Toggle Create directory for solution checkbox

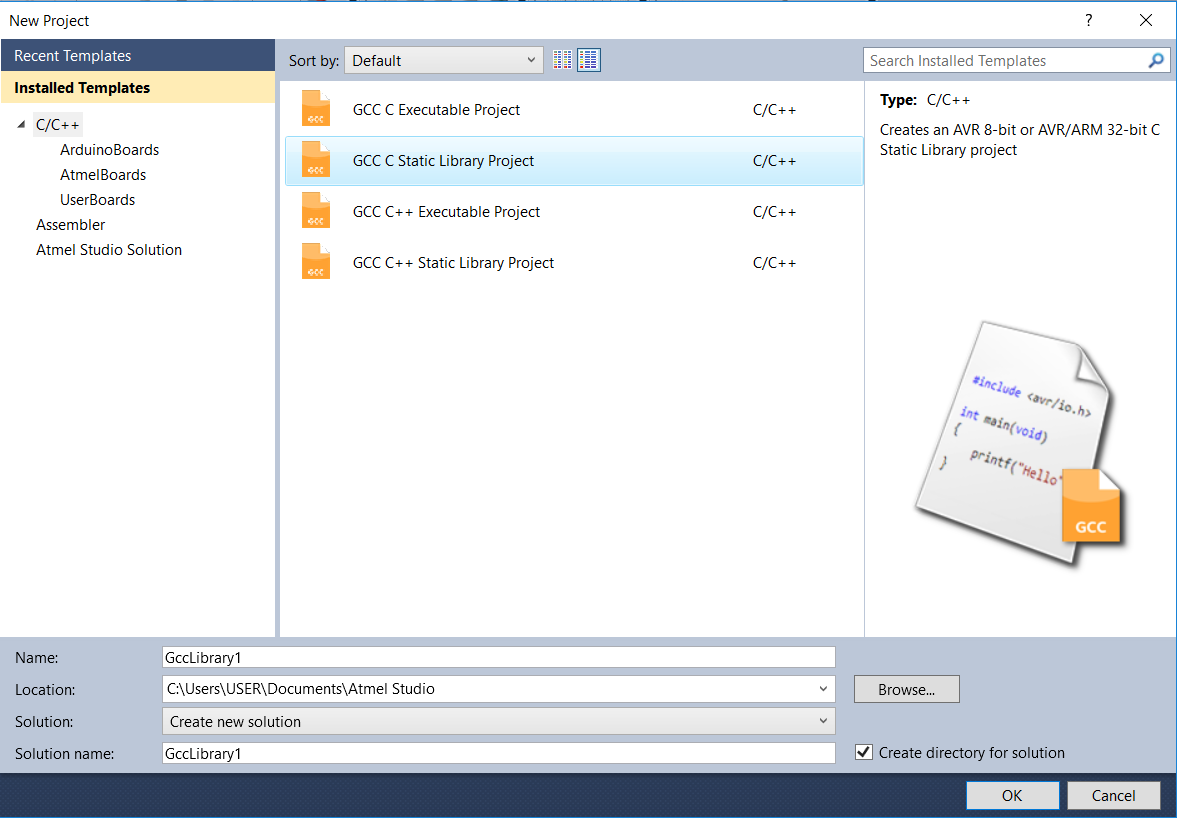click(x=864, y=752)
